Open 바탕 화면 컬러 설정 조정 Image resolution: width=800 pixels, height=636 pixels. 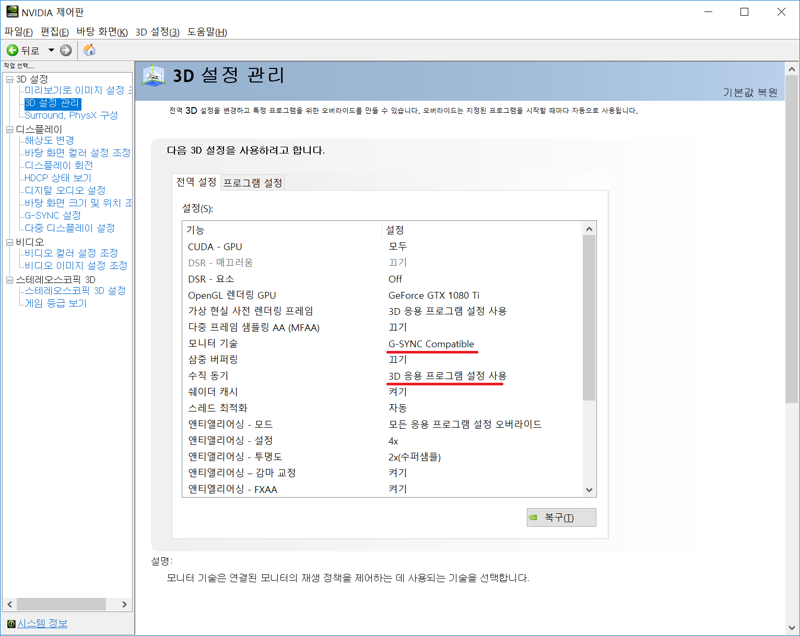pos(78,152)
